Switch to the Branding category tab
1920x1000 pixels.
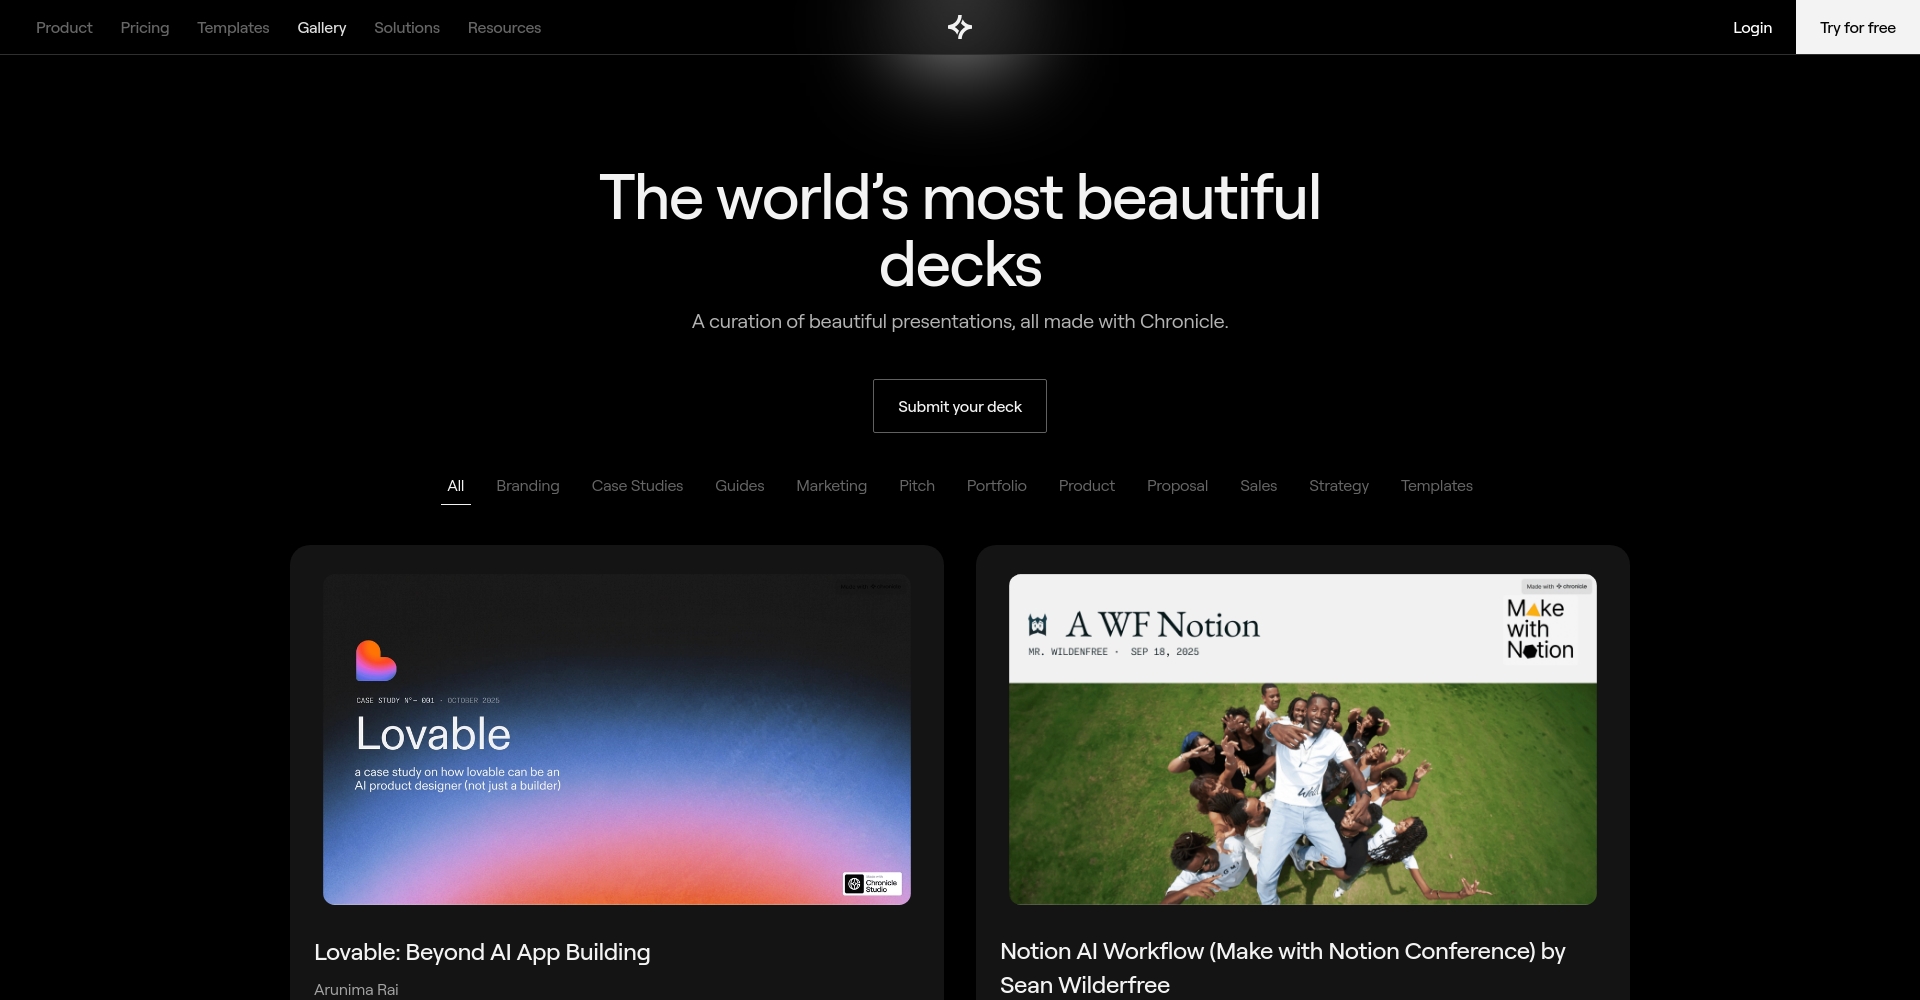point(528,486)
